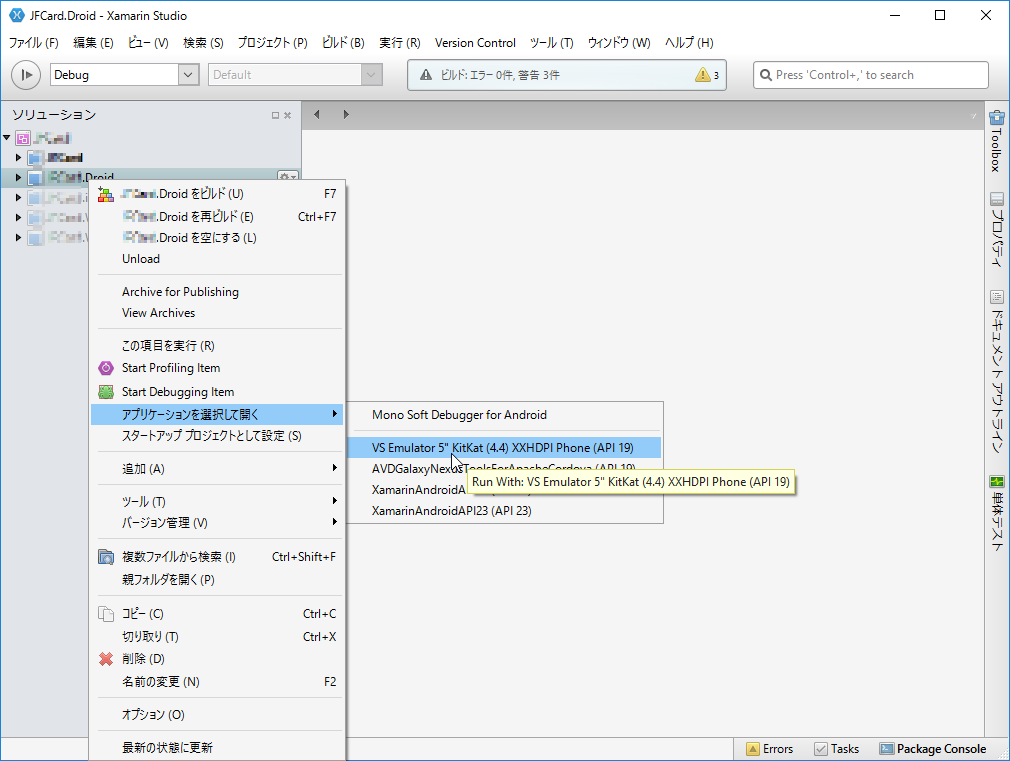Collapse the root solution node
Viewport: 1010px width, 761px height.
coord(6,137)
